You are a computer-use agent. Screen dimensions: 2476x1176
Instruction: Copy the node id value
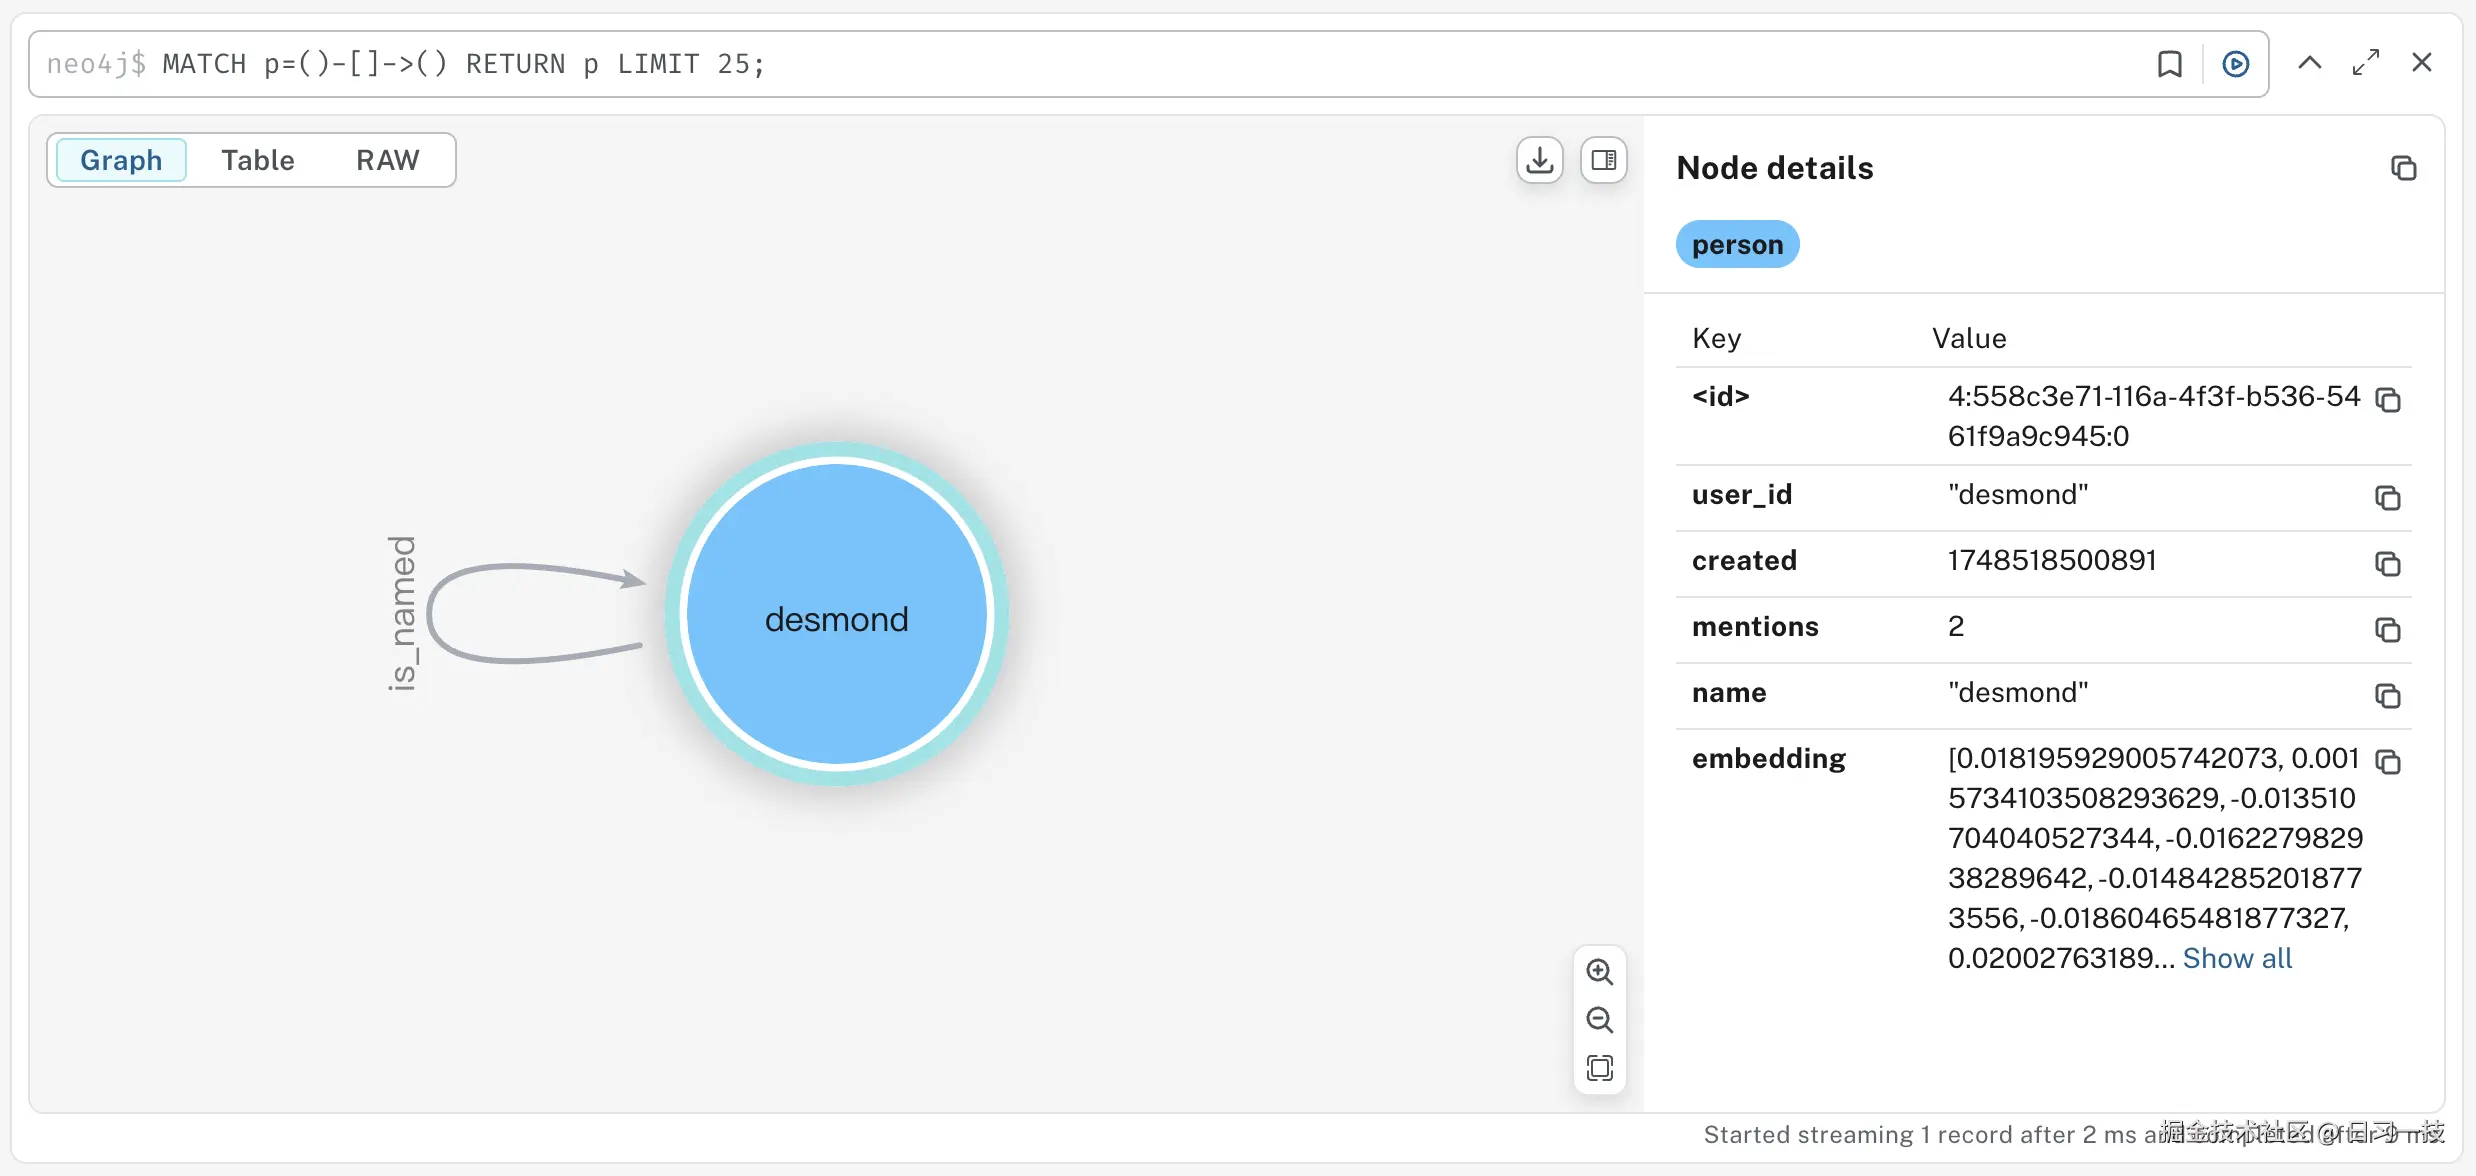[x=2389, y=400]
